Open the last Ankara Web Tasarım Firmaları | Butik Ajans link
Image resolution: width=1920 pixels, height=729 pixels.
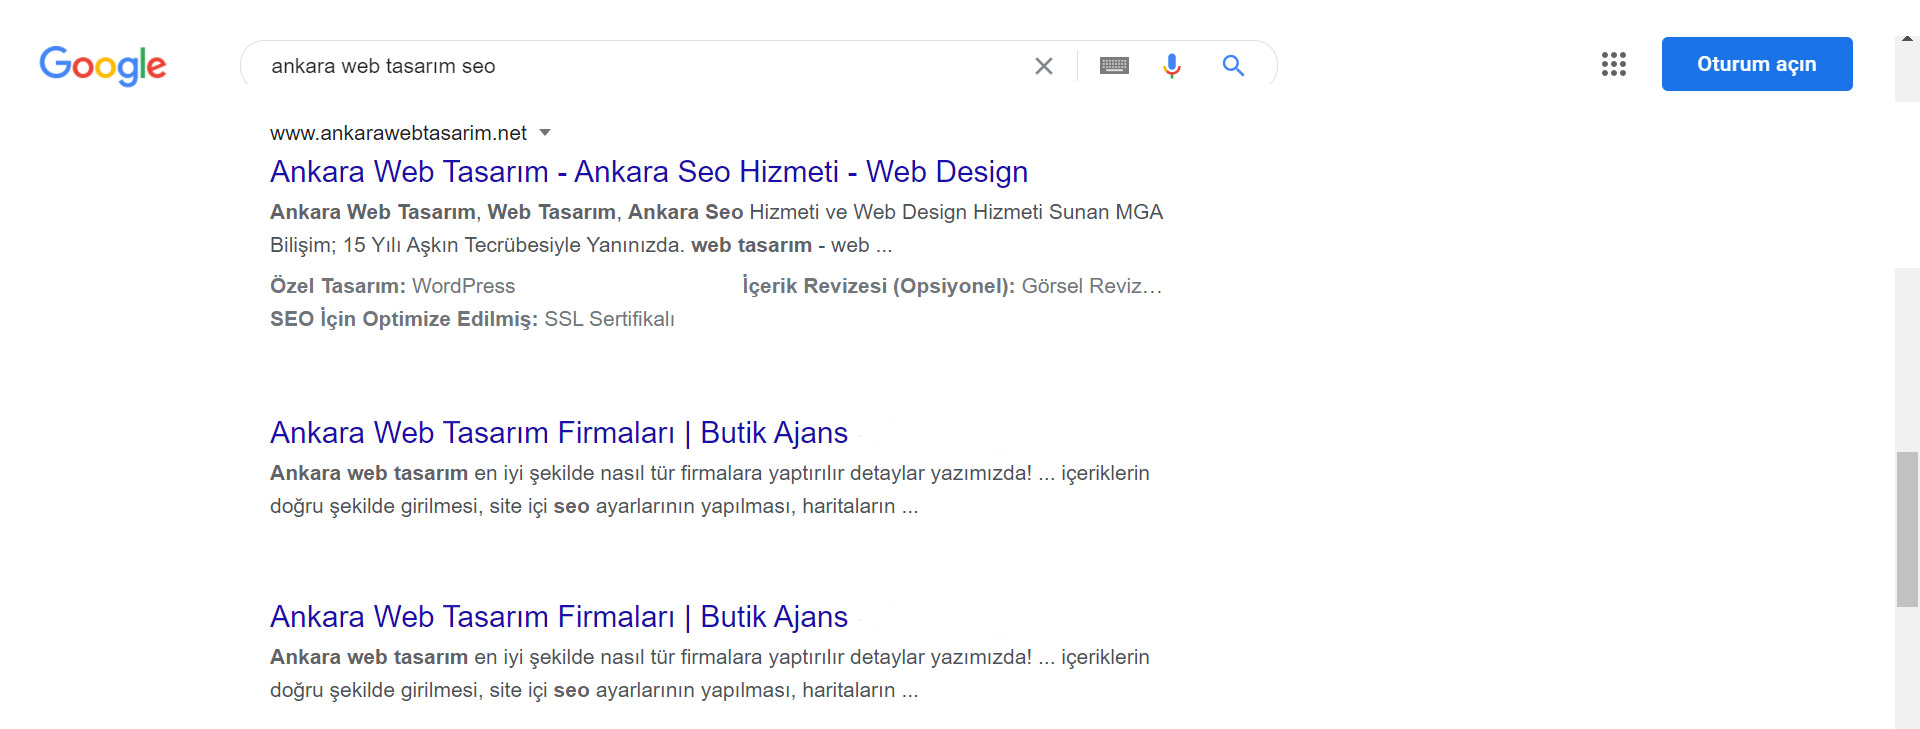click(559, 617)
